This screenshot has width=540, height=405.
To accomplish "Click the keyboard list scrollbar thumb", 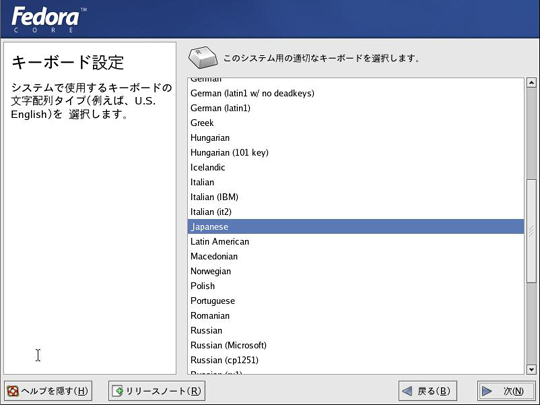I will (x=531, y=231).
